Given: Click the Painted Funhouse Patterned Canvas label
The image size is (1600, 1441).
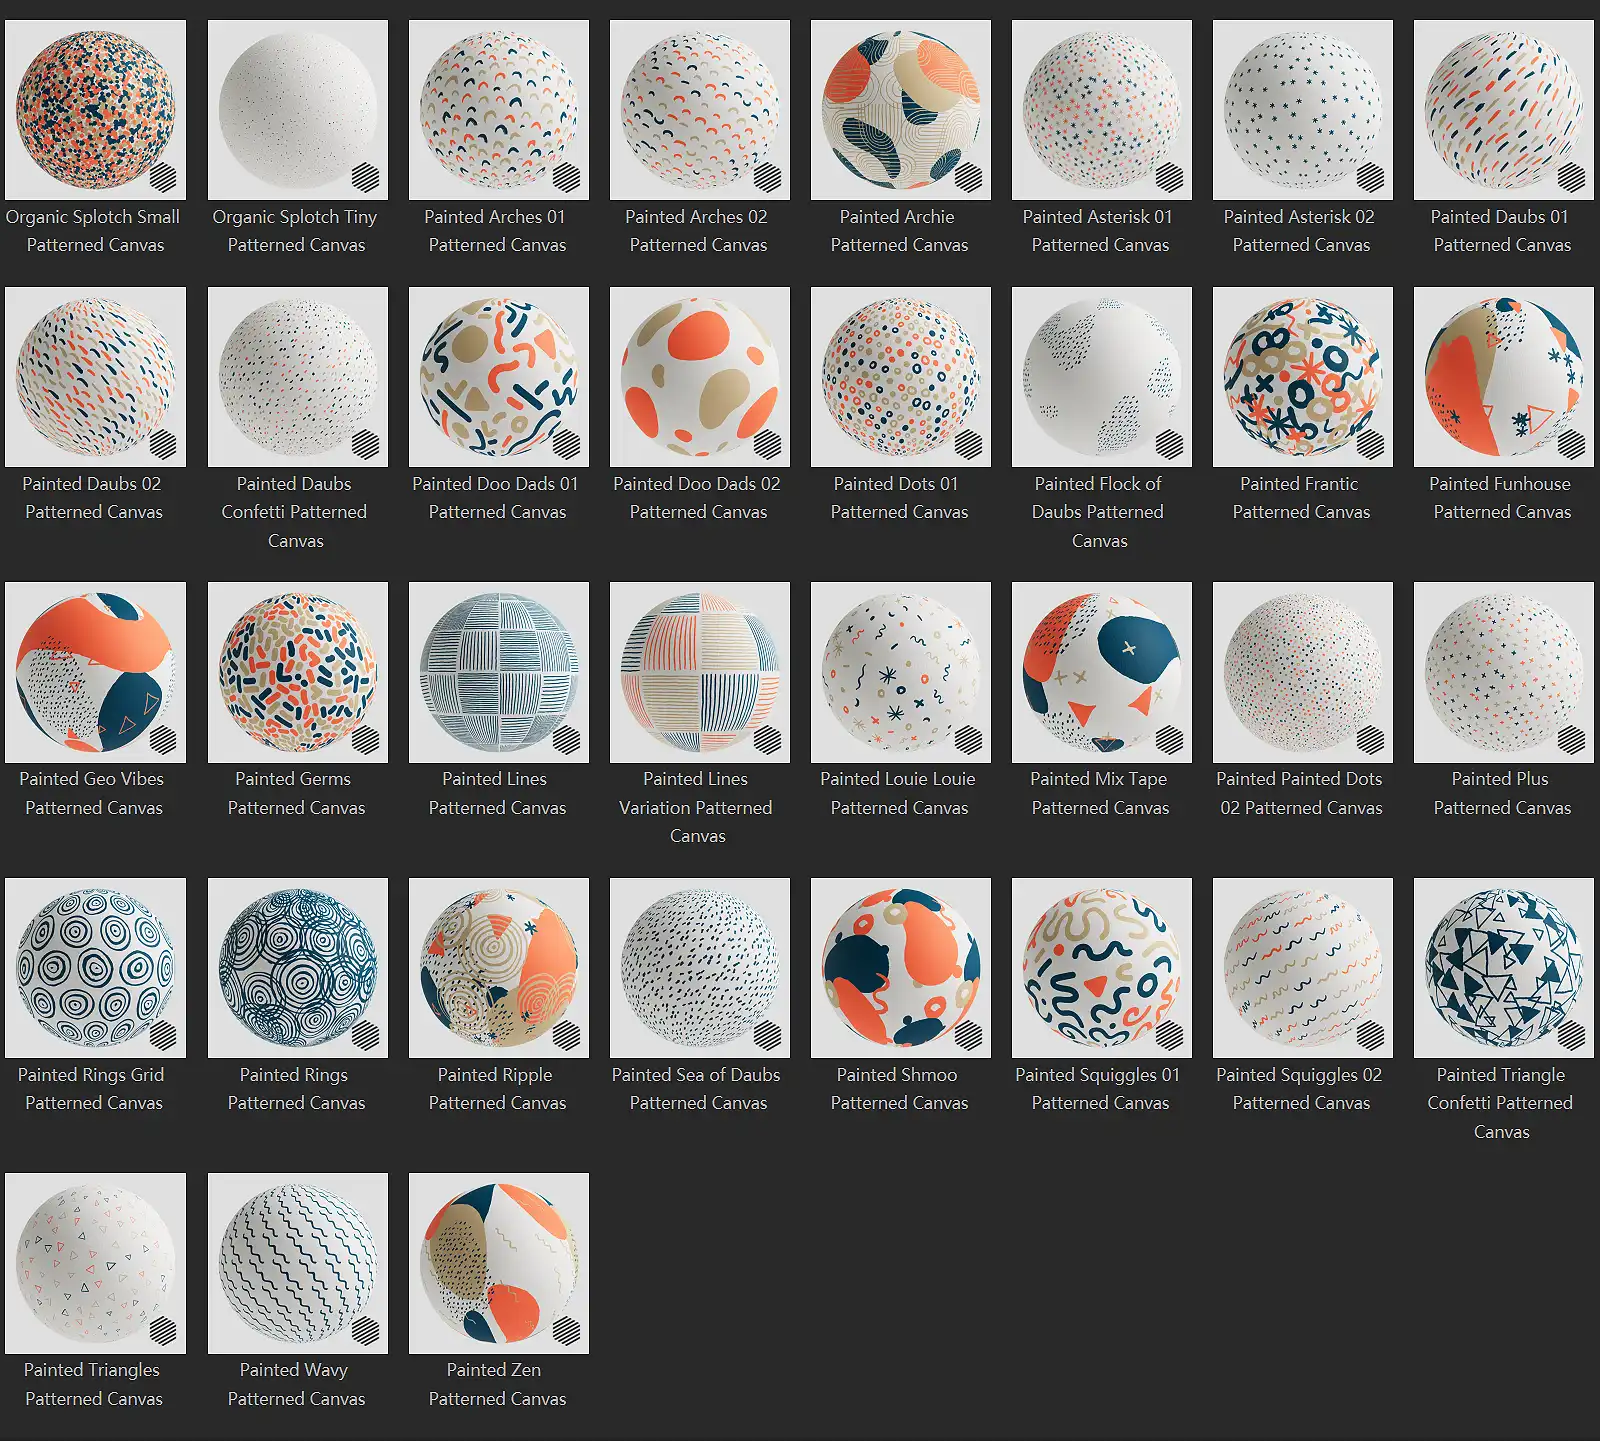Looking at the screenshot, I should tap(1501, 498).
